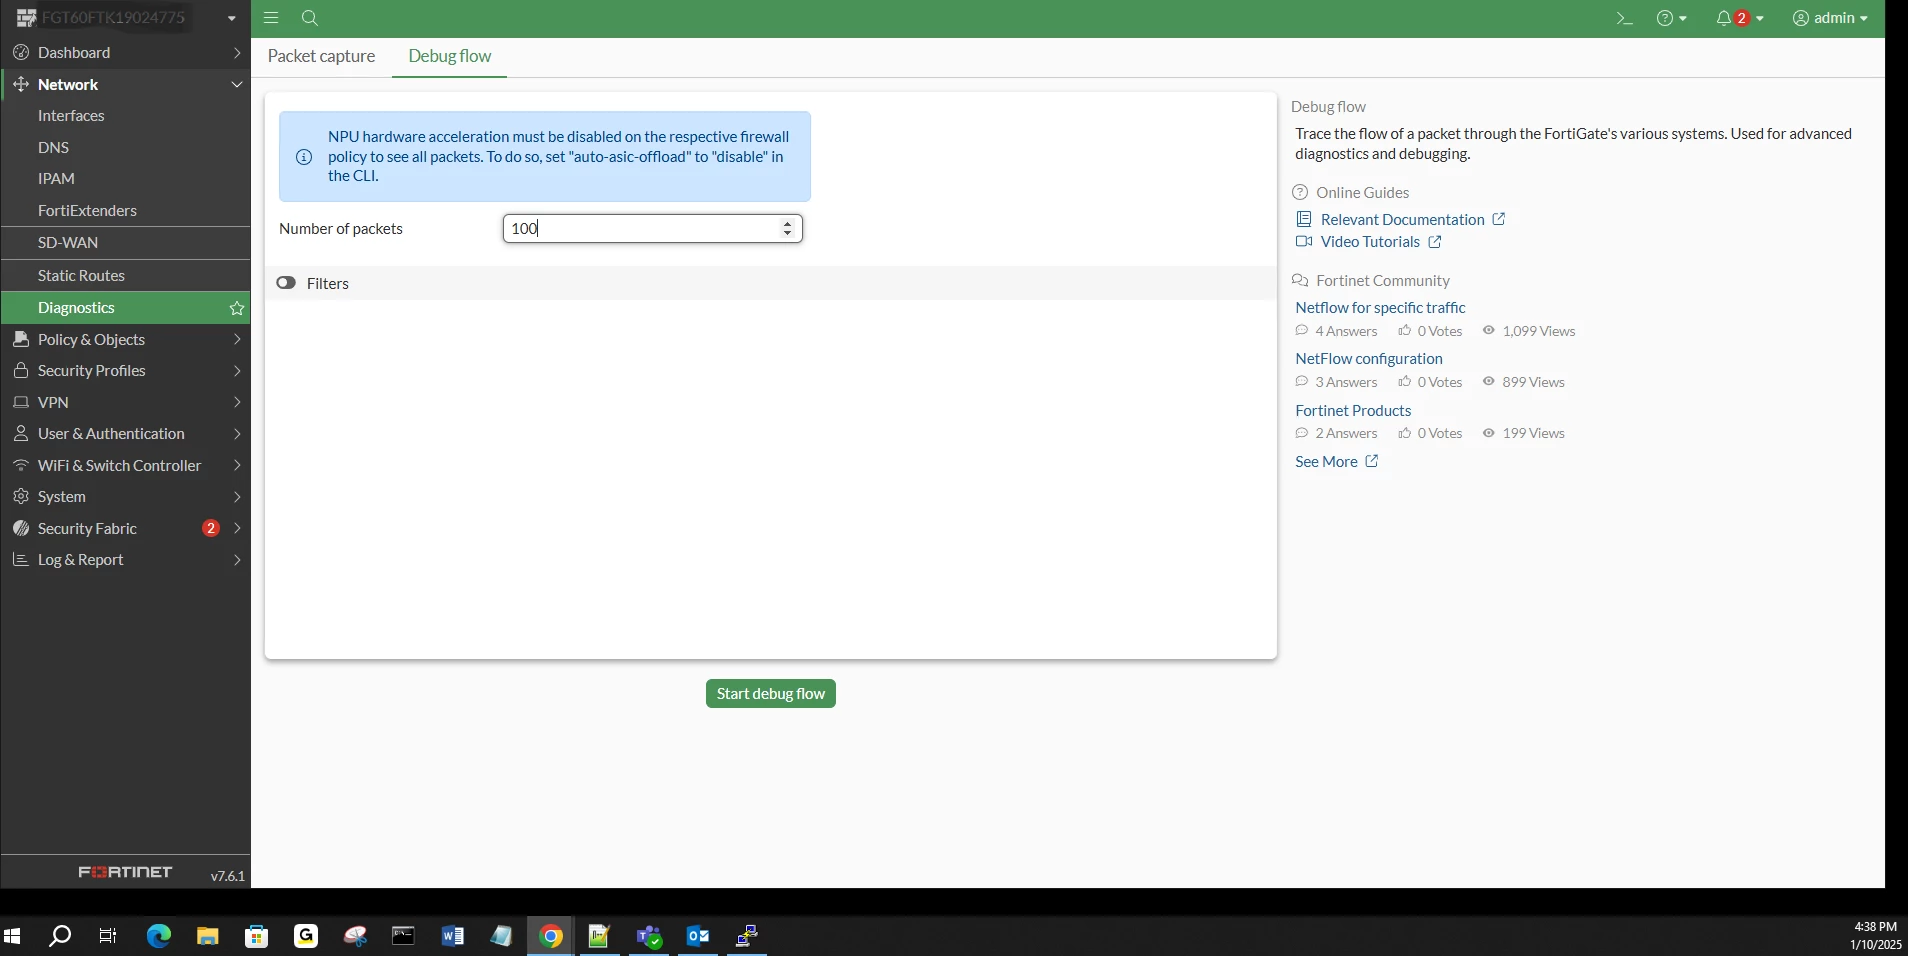
Task: Click the Start debug flow button
Action: click(x=770, y=693)
